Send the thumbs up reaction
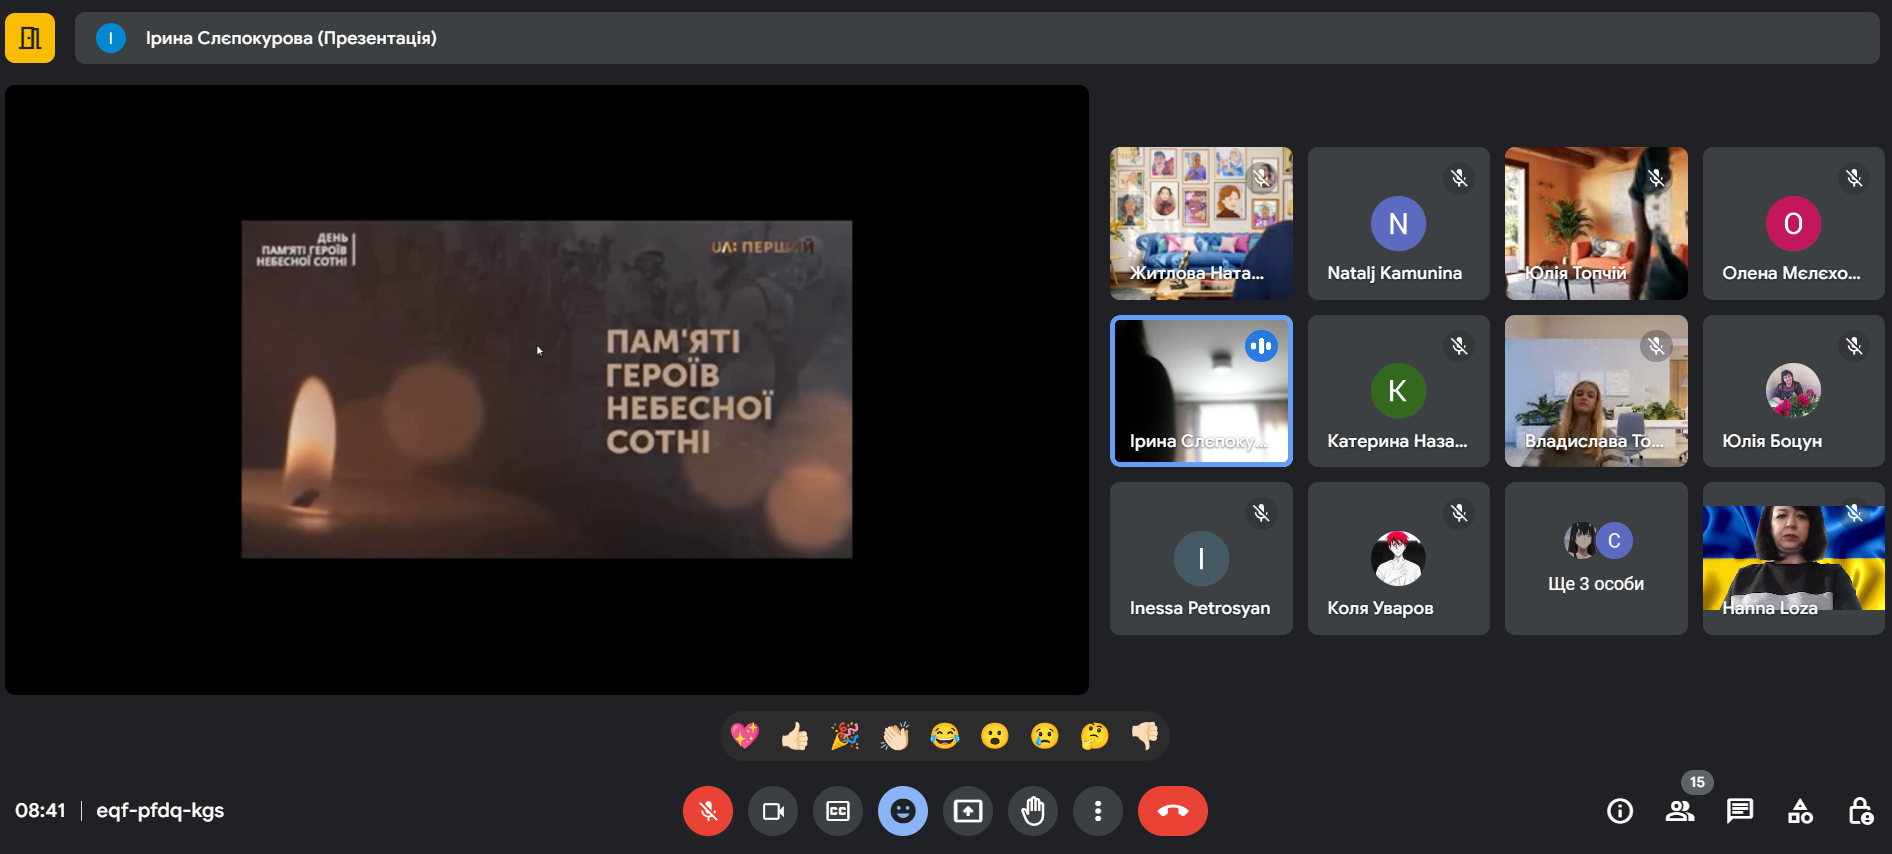Image resolution: width=1892 pixels, height=854 pixels. pyautogui.click(x=795, y=737)
